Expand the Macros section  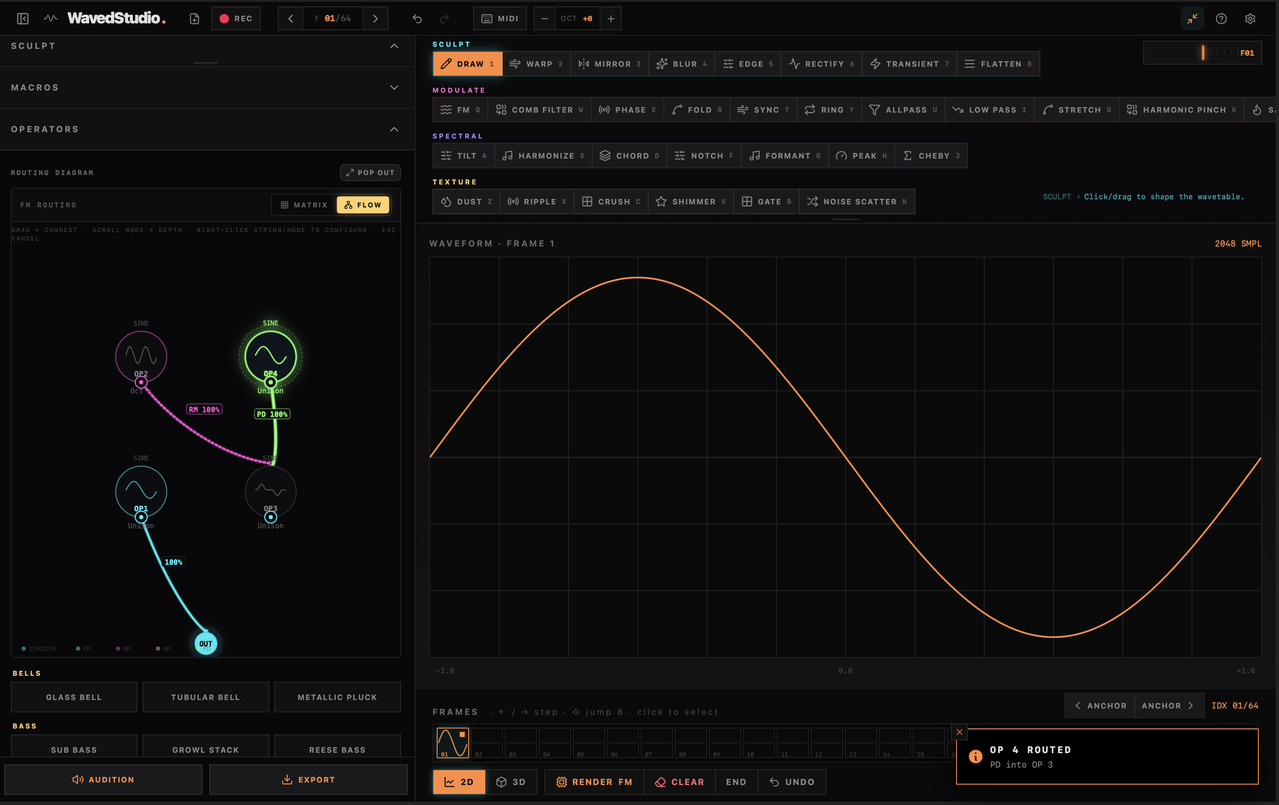click(x=394, y=87)
